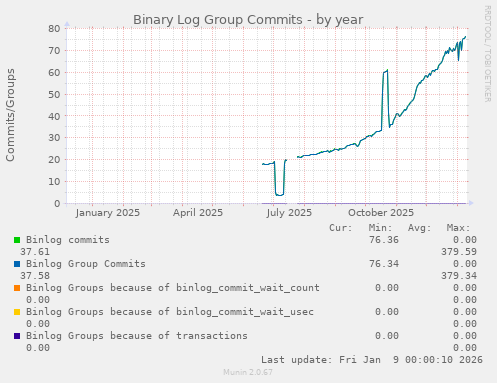Click the value 379.59

459,252
